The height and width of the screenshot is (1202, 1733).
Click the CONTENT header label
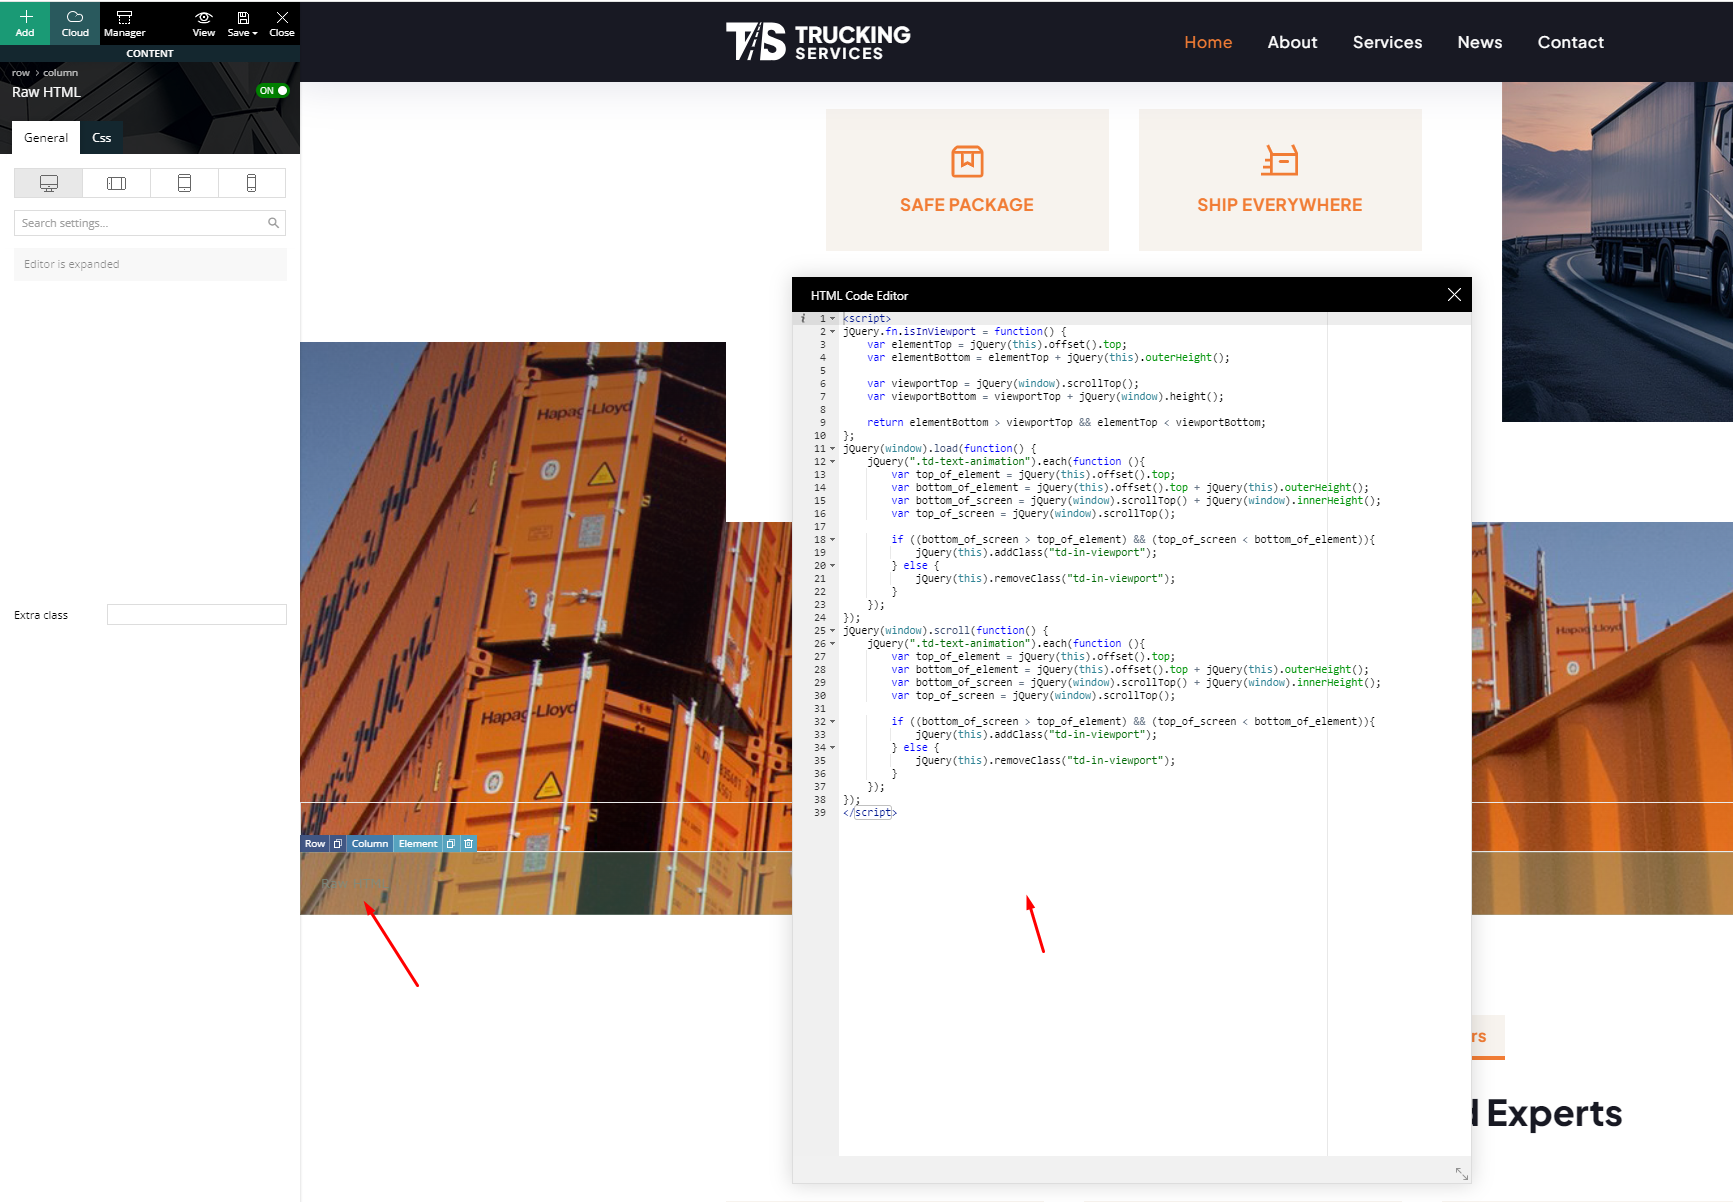(x=150, y=54)
